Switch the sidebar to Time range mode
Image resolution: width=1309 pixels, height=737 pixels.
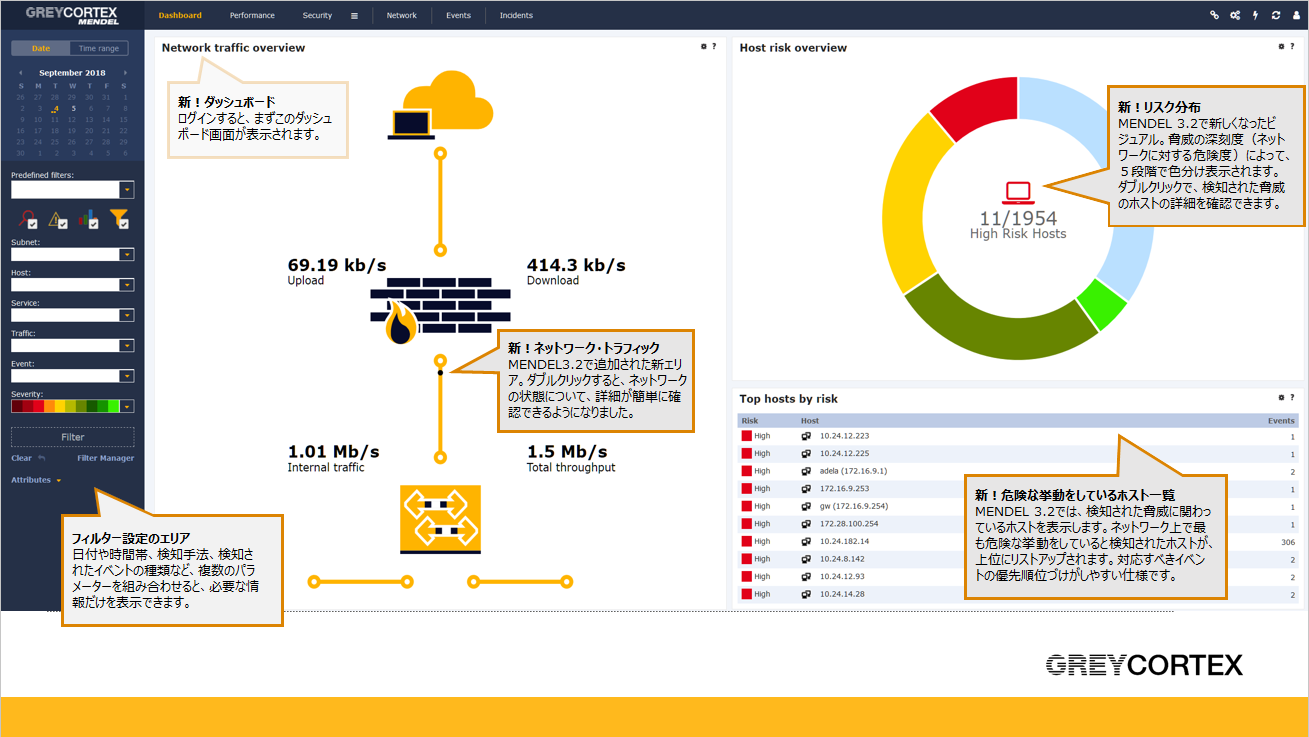[99, 48]
